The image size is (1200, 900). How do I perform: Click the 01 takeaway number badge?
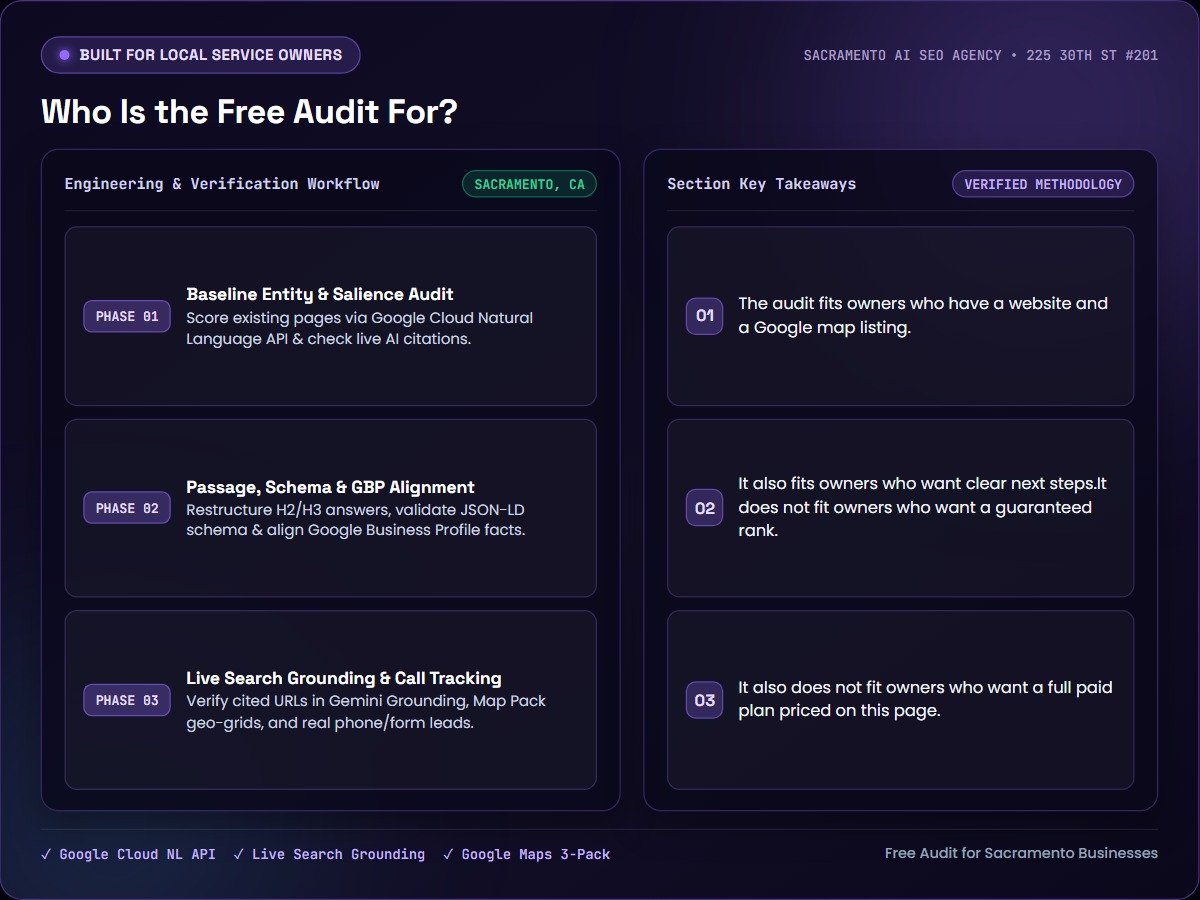(704, 316)
